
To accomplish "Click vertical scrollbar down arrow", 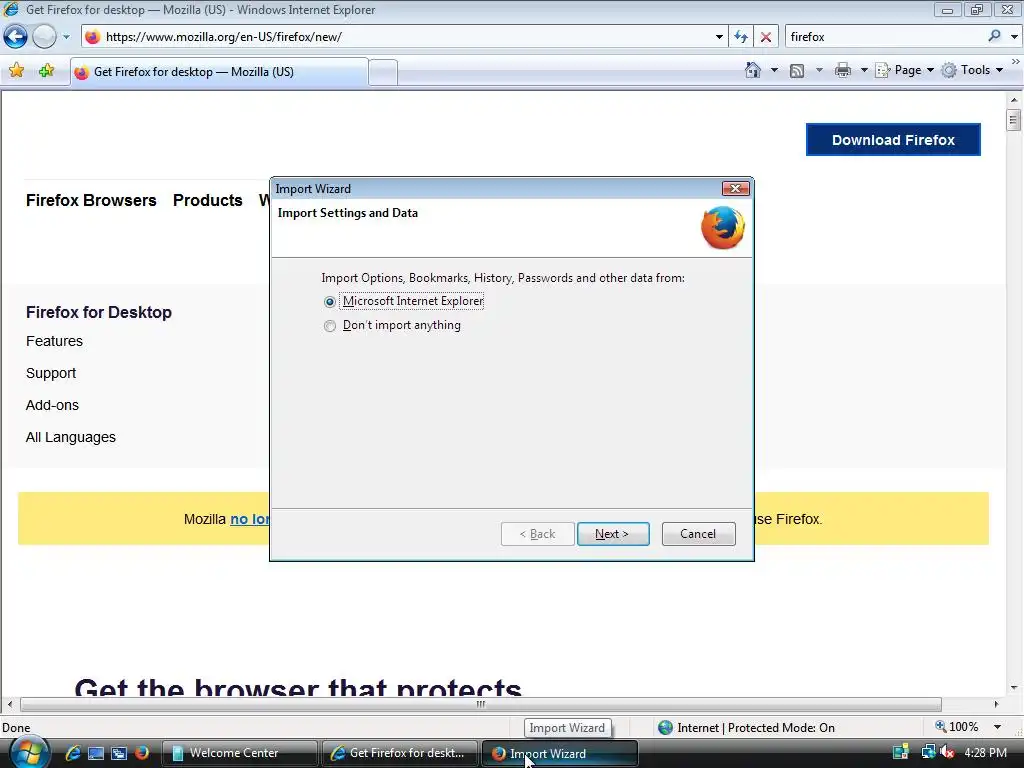I will click(1014, 687).
